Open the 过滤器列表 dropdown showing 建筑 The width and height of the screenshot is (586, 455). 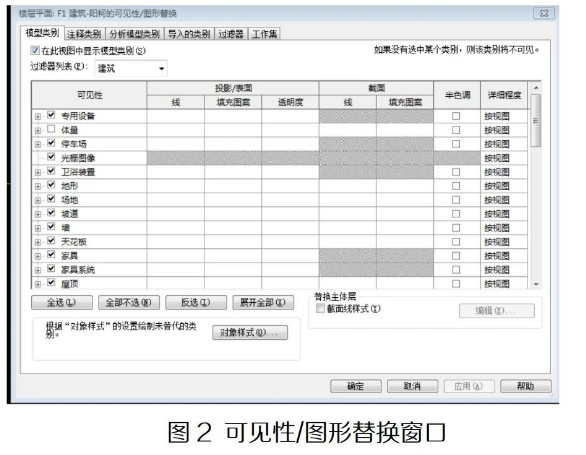click(x=131, y=68)
